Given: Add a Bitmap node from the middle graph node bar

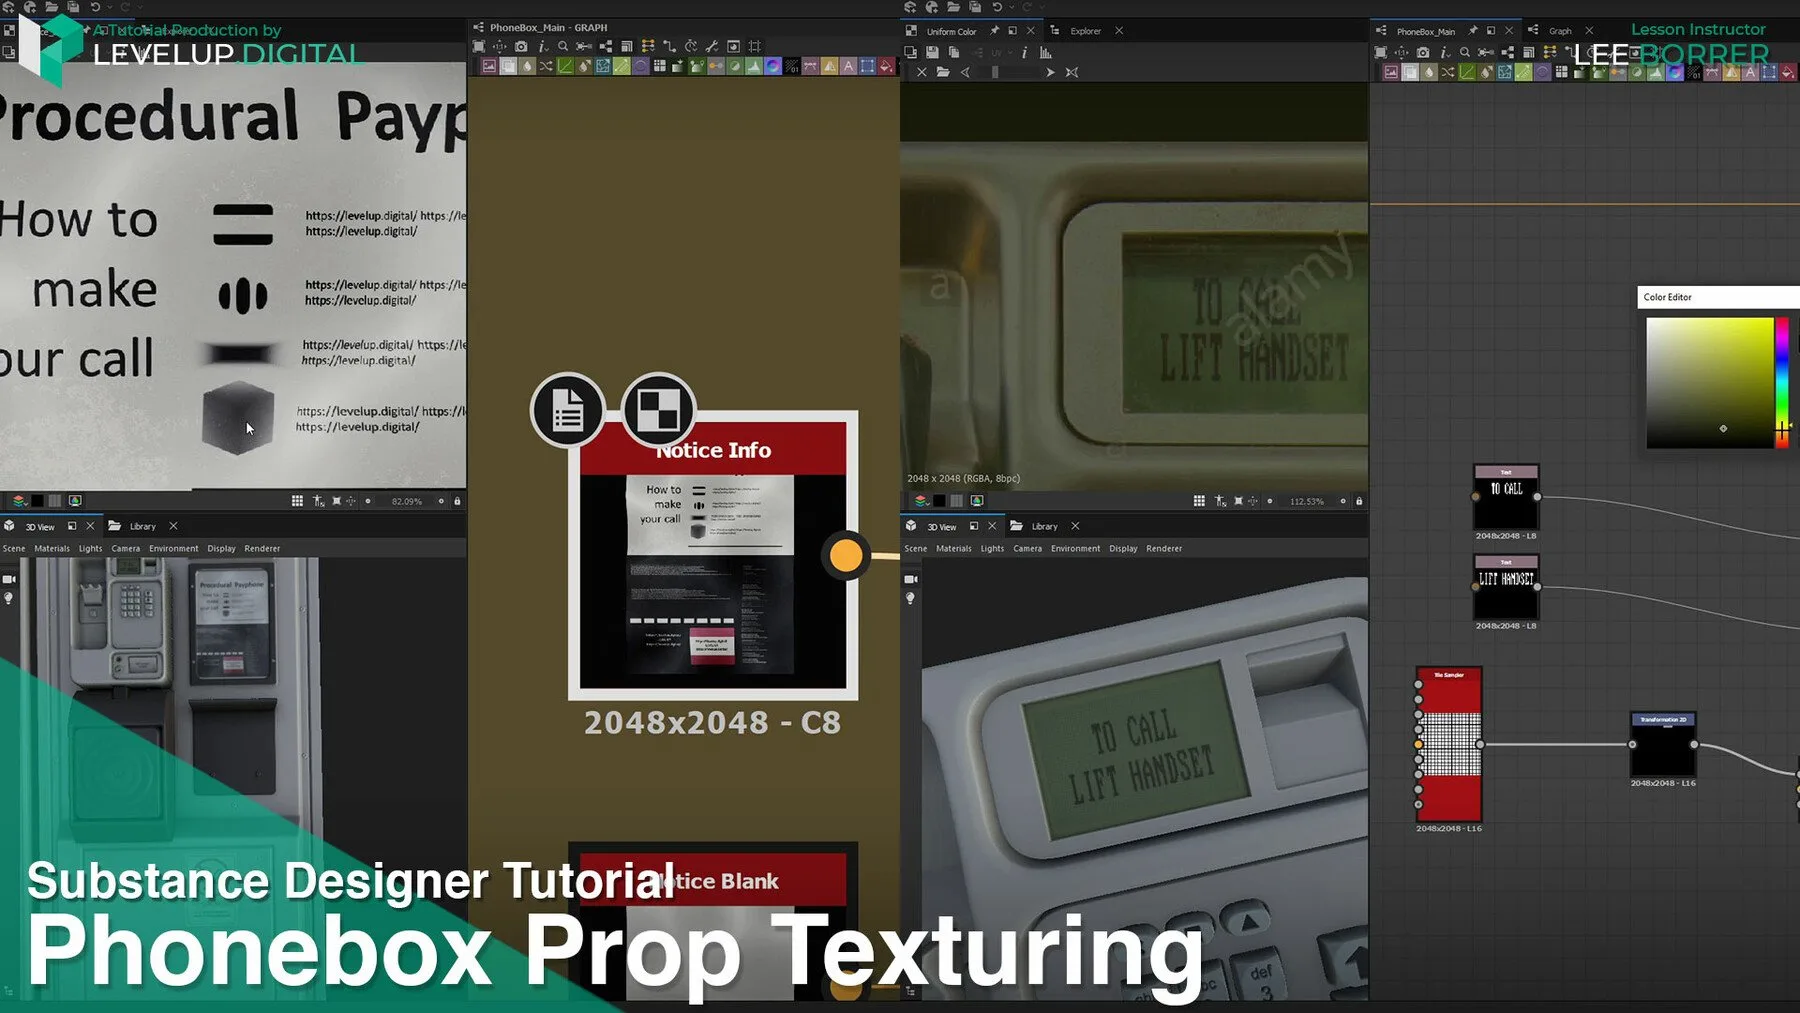Looking at the screenshot, I should pos(489,66).
